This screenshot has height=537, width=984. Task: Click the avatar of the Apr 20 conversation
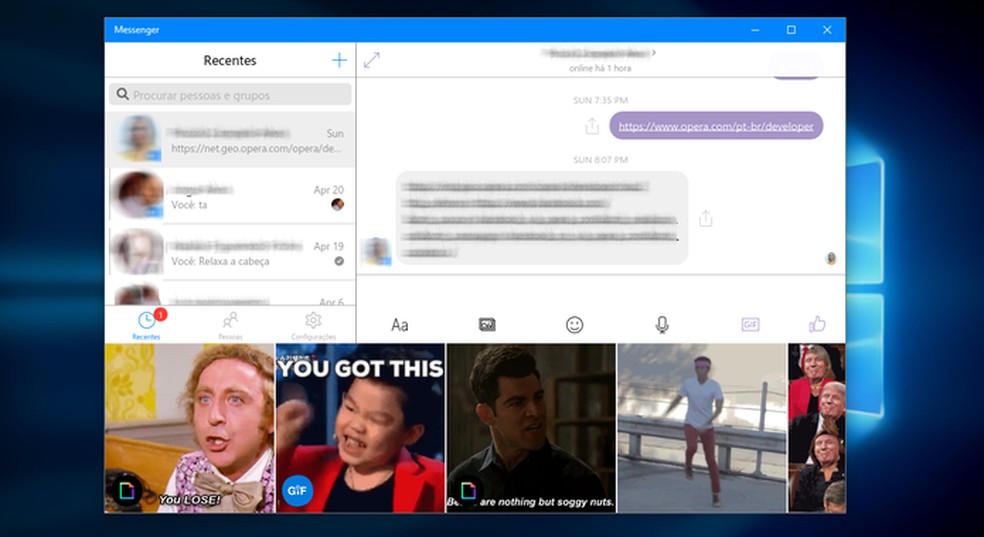click(137, 195)
